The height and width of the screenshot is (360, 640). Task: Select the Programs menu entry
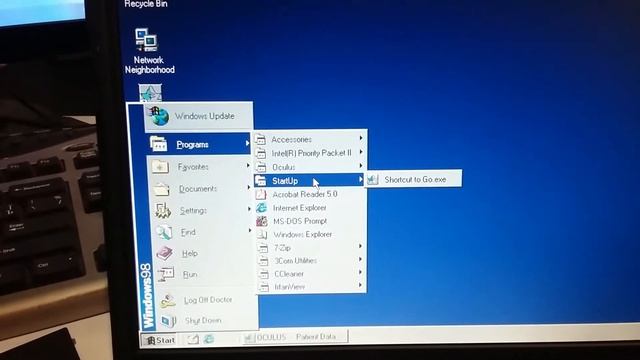[x=198, y=144]
